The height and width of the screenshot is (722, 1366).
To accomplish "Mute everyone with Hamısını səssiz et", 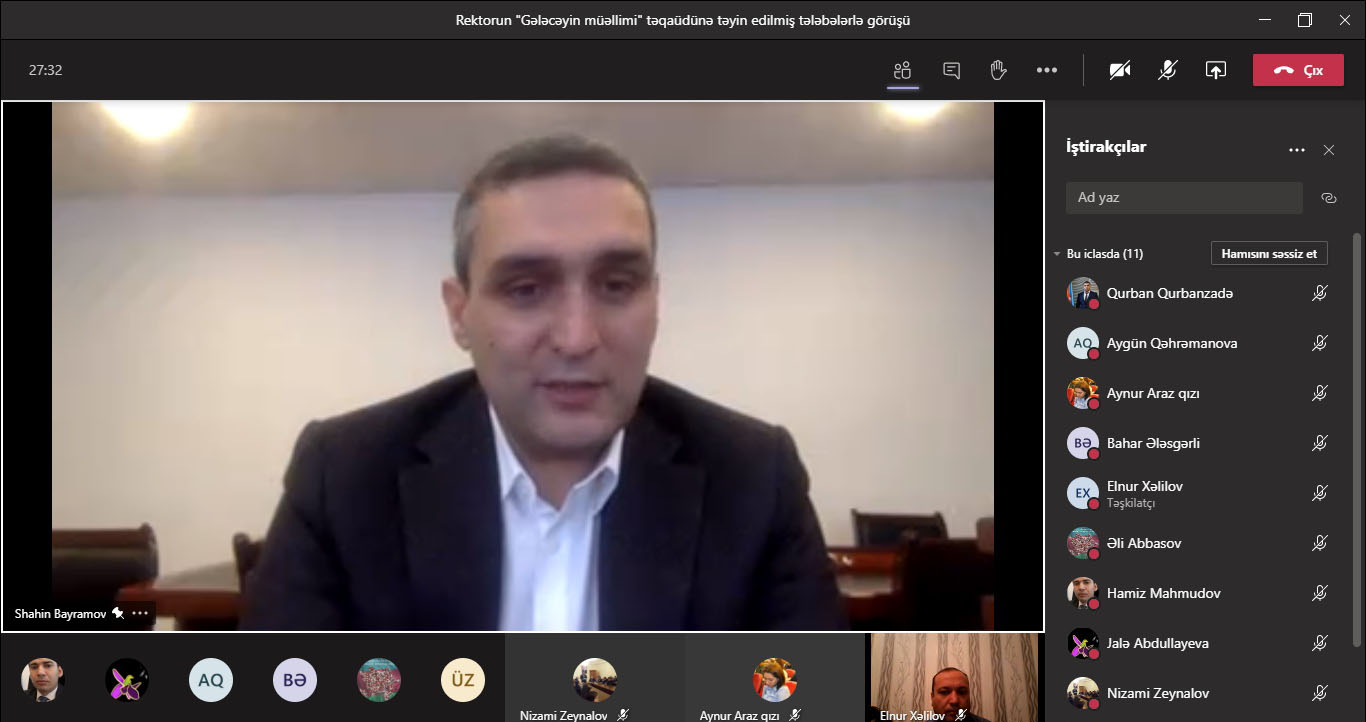I will pos(1269,254).
